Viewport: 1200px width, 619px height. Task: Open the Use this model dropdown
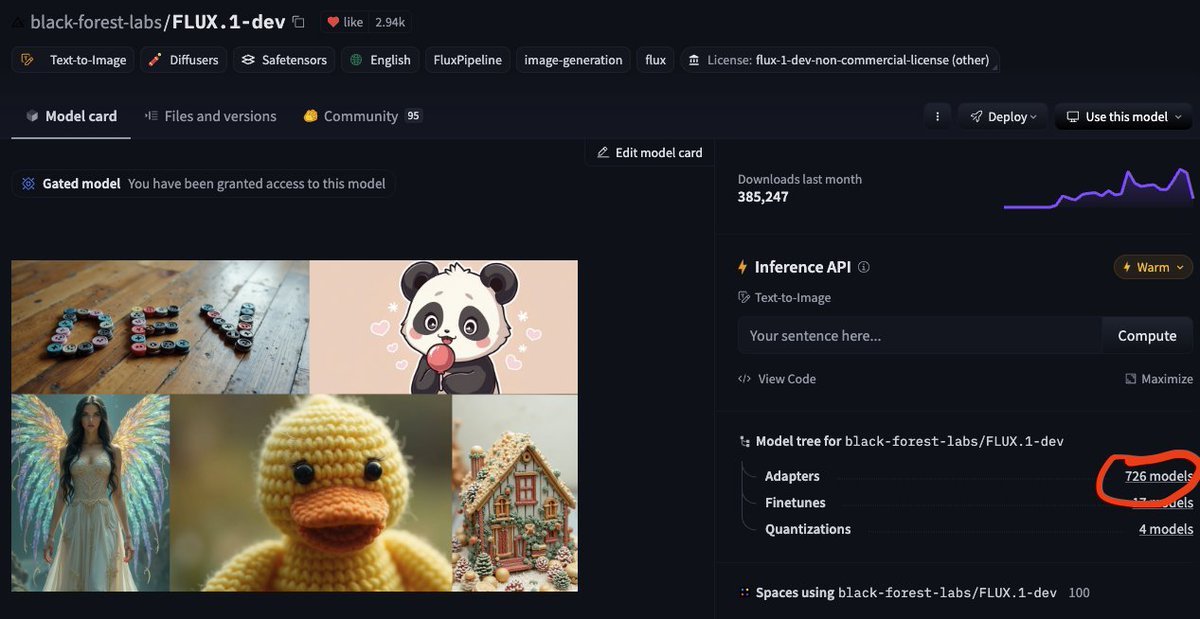[1125, 117]
